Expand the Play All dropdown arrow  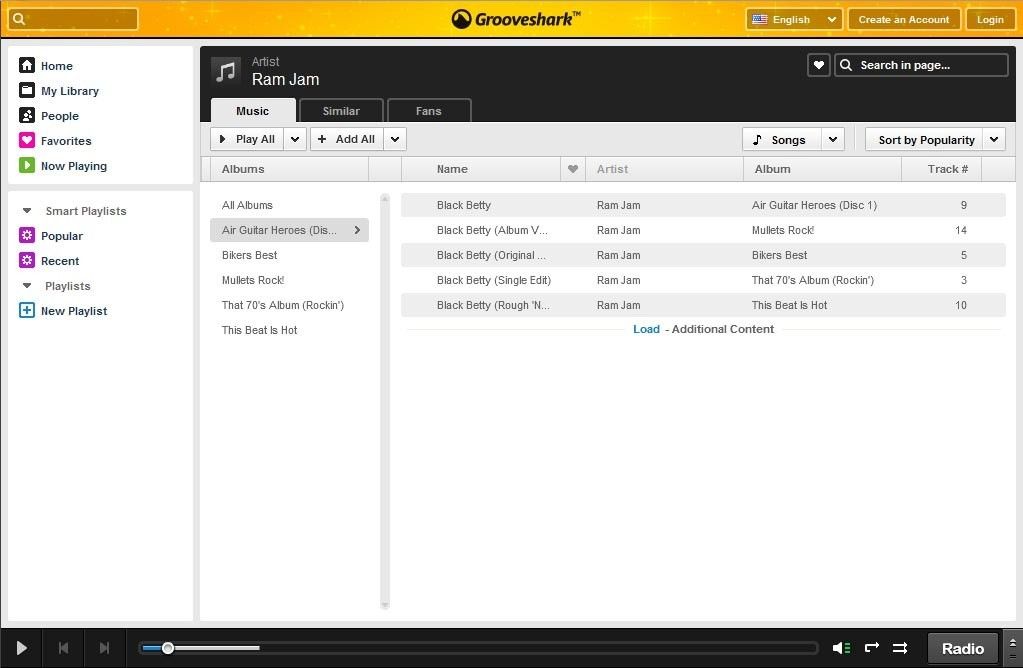(294, 138)
